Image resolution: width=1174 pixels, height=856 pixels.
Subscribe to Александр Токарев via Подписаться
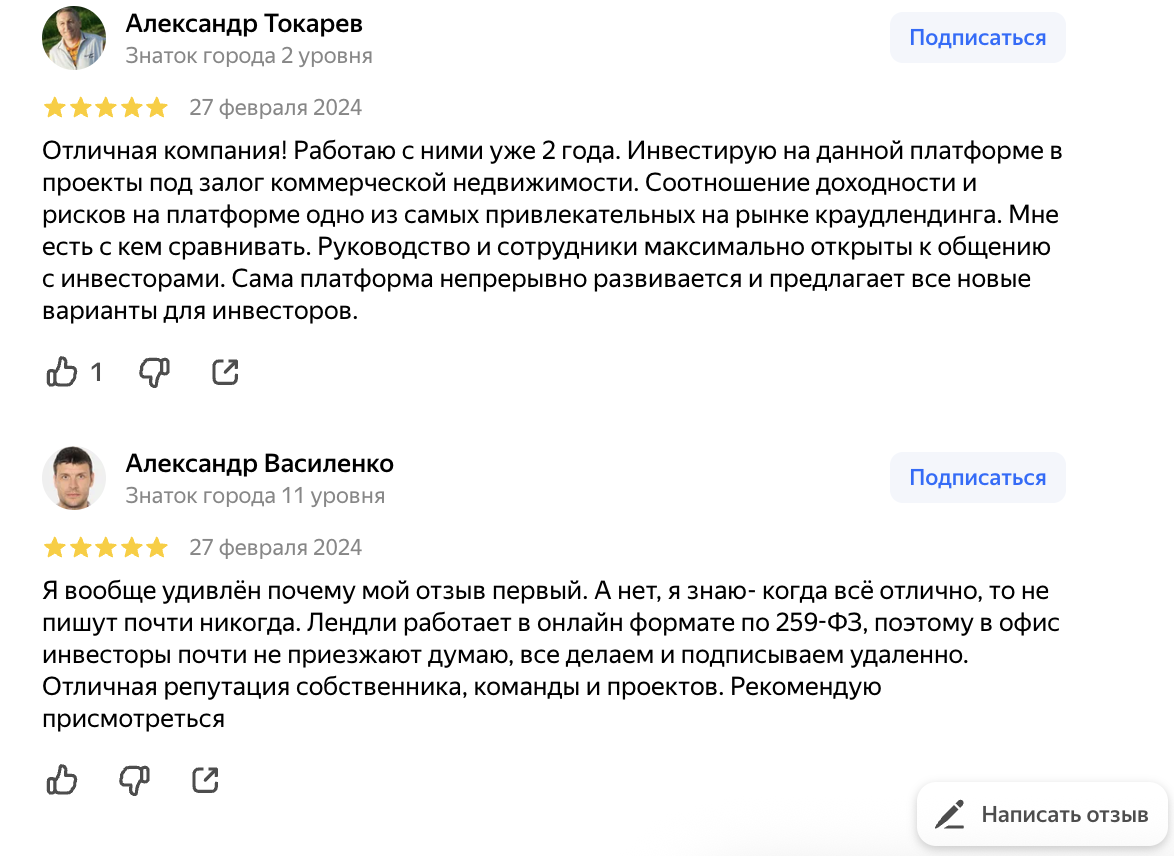click(977, 38)
